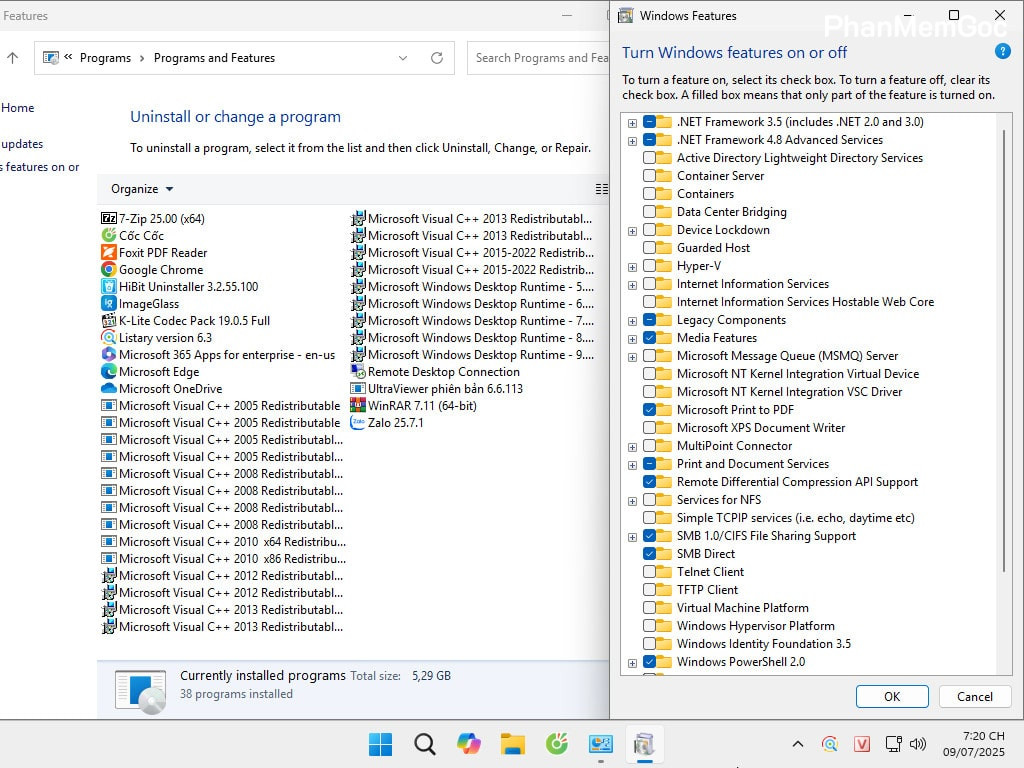This screenshot has height=768, width=1024.
Task: Navigate to Programs in the breadcrumb bar
Action: click(x=105, y=57)
